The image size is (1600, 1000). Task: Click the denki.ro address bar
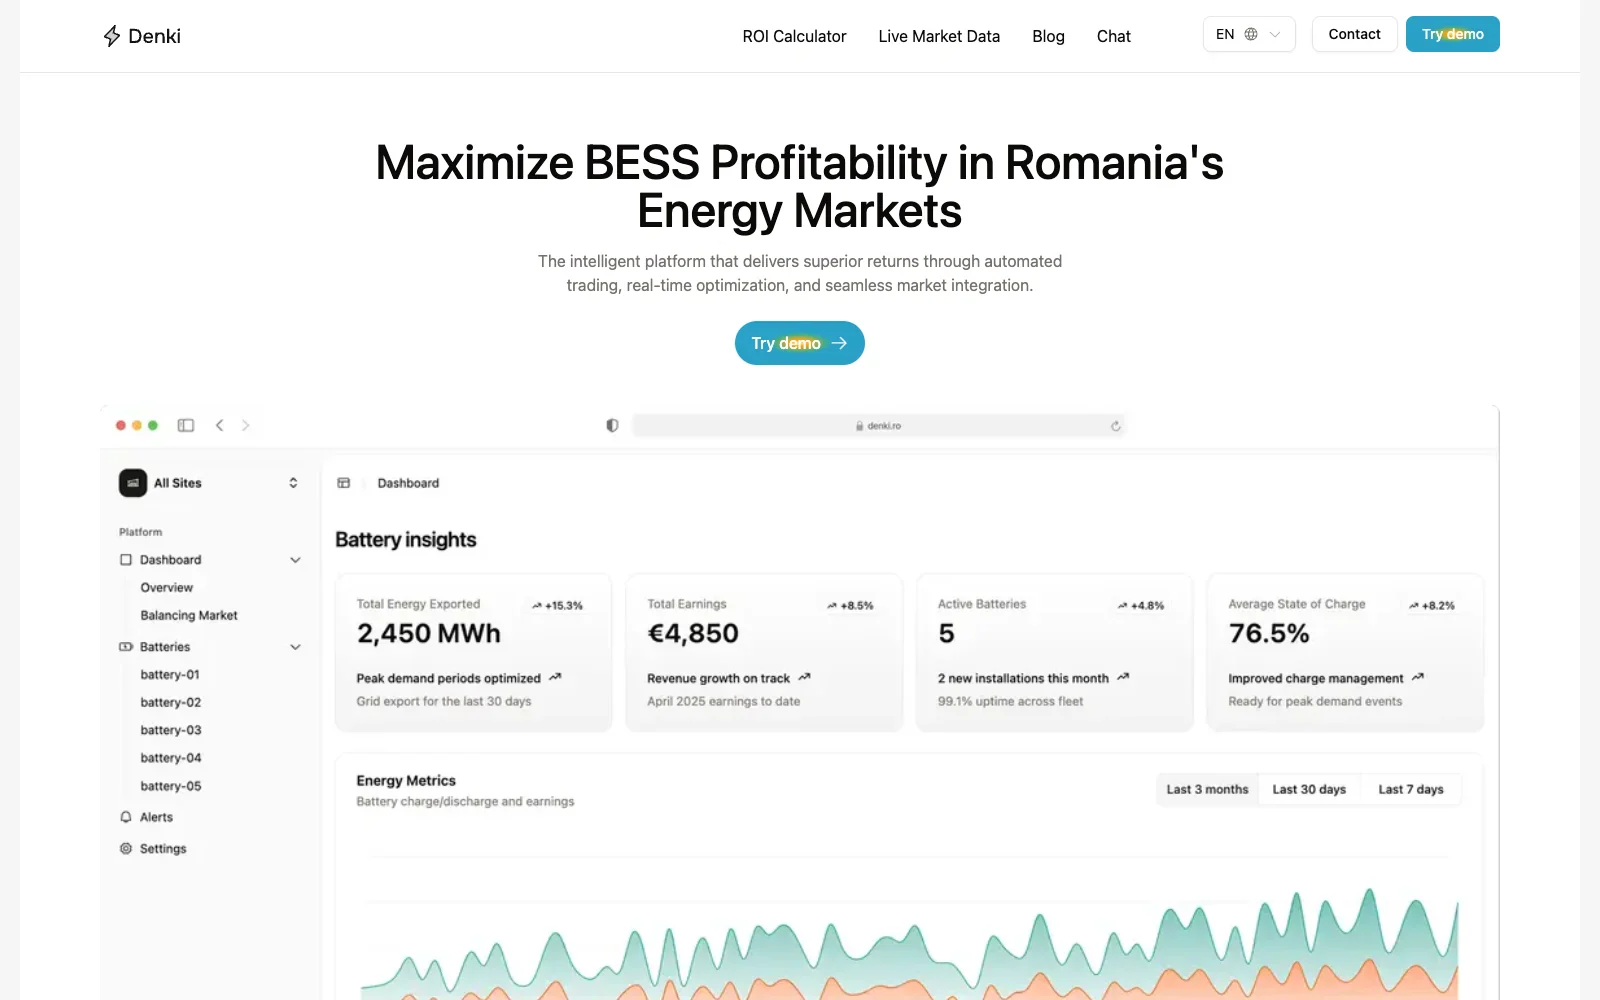coord(879,425)
